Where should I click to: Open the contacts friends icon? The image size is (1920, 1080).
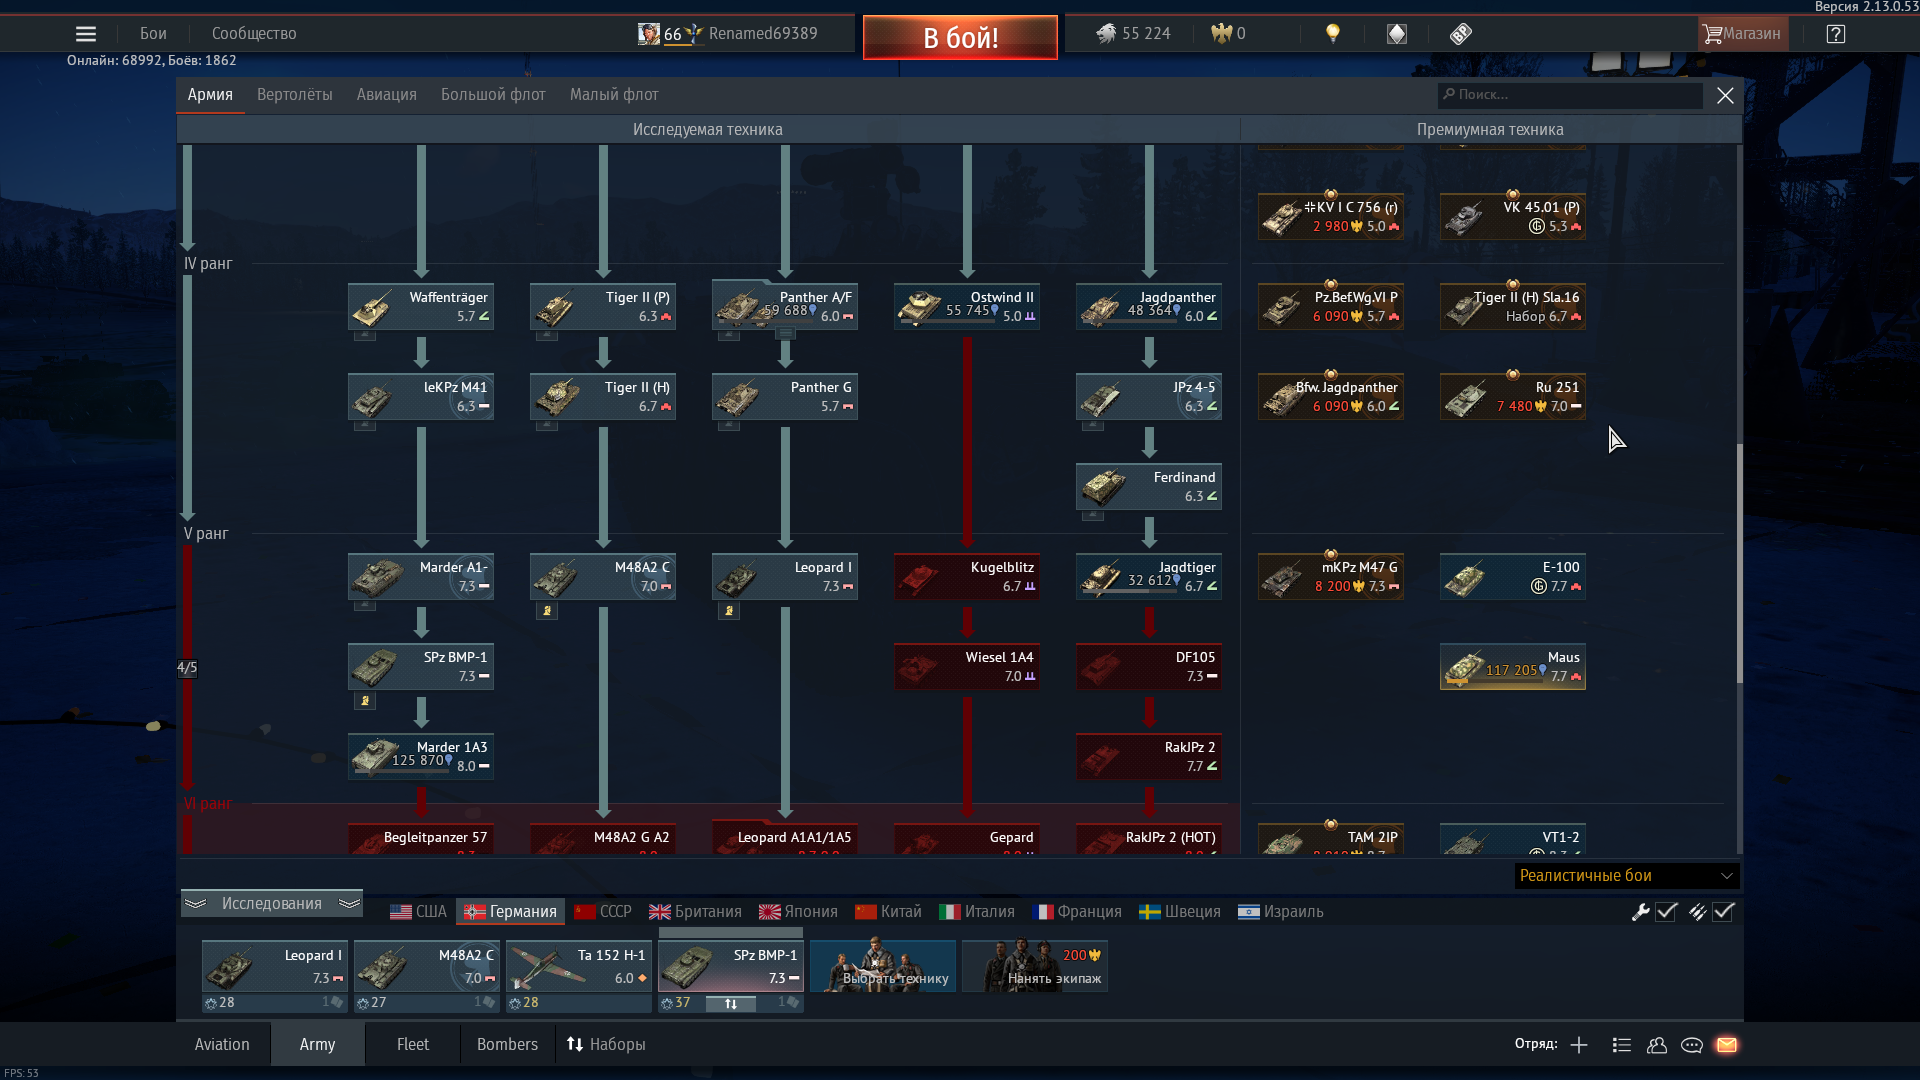pyautogui.click(x=1657, y=1045)
